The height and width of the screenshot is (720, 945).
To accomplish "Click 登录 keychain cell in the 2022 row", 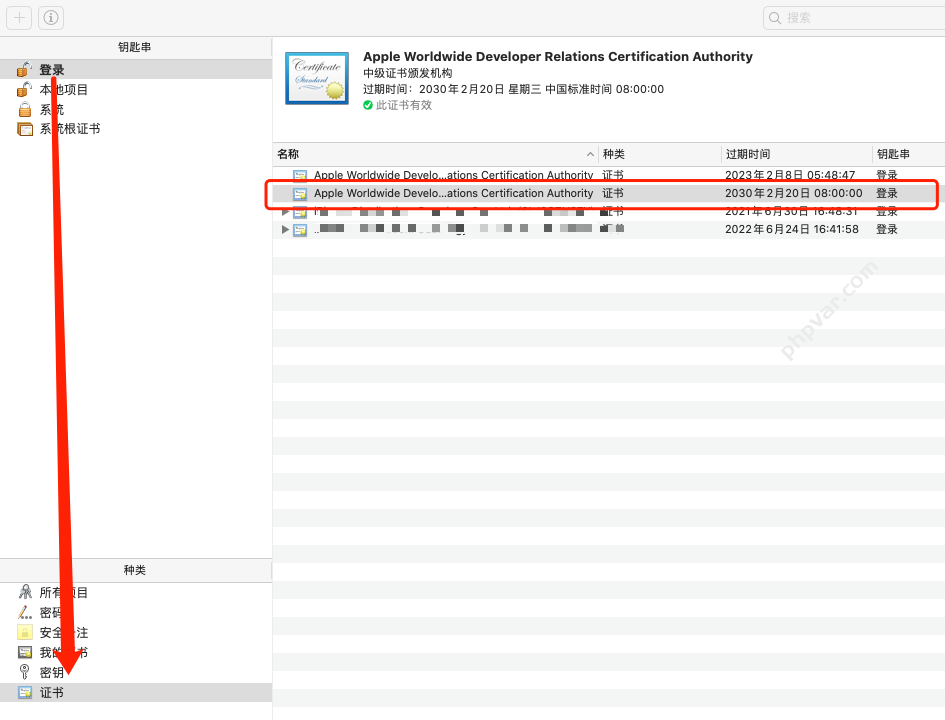I will coord(887,230).
